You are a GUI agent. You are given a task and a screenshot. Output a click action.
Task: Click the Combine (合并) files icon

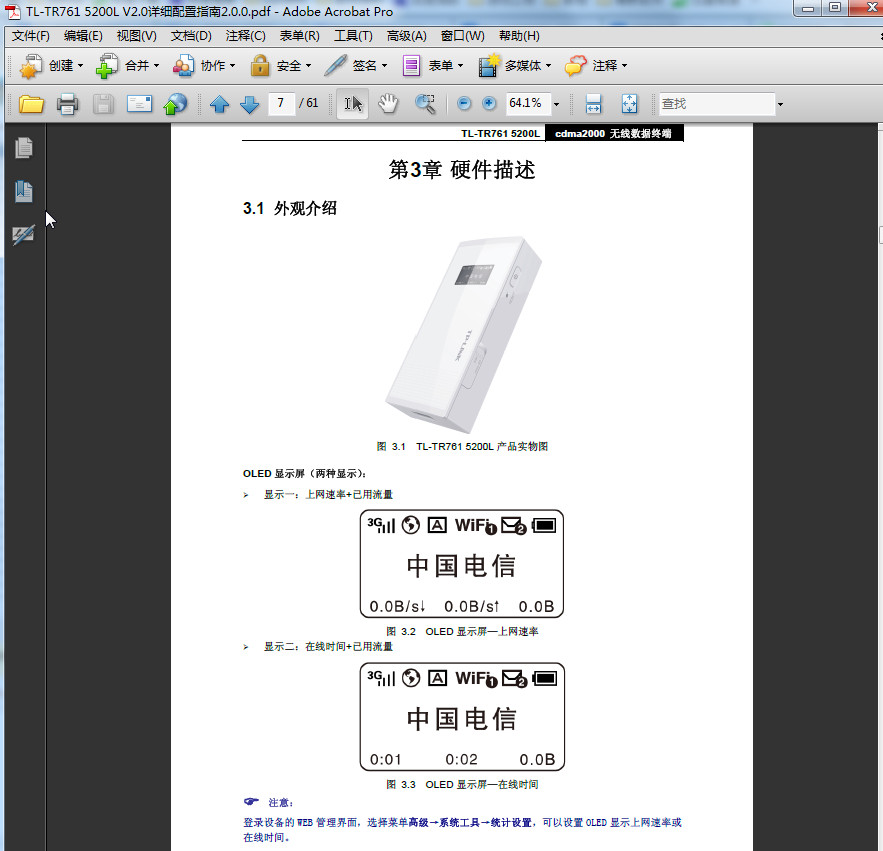pos(106,66)
